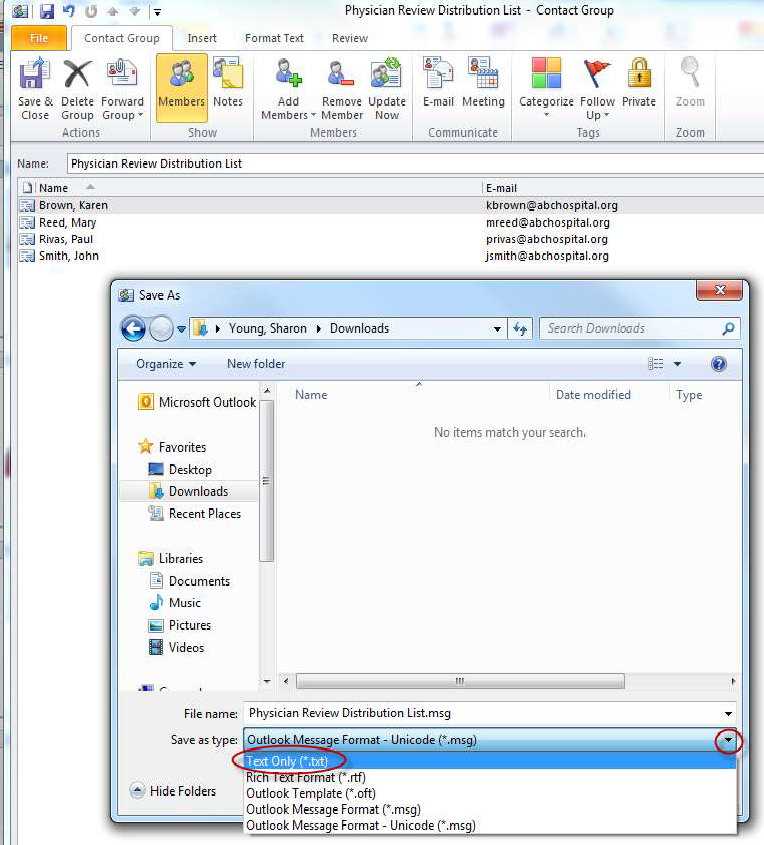
Task: Open the File tab
Action: click(39, 38)
